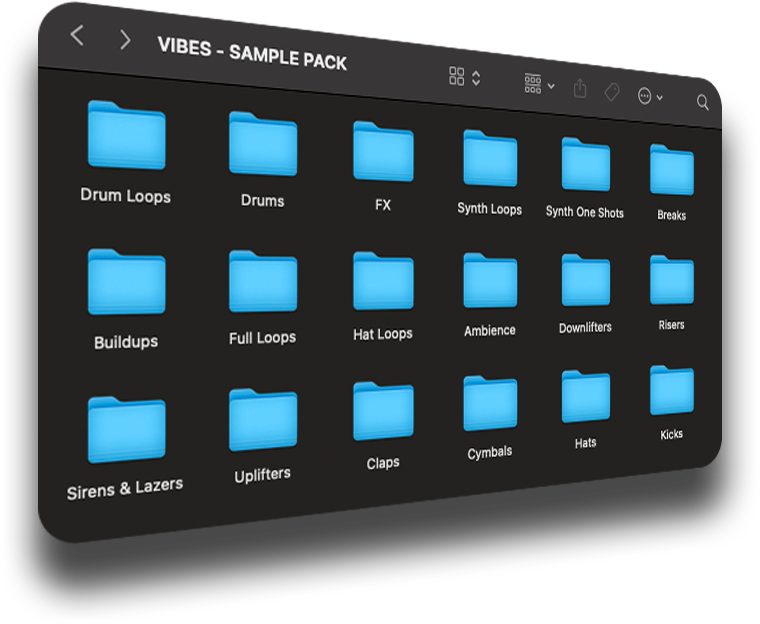The width and height of the screenshot is (760, 624).
Task: Open the Sirens & Lazers folder
Action: click(x=126, y=431)
